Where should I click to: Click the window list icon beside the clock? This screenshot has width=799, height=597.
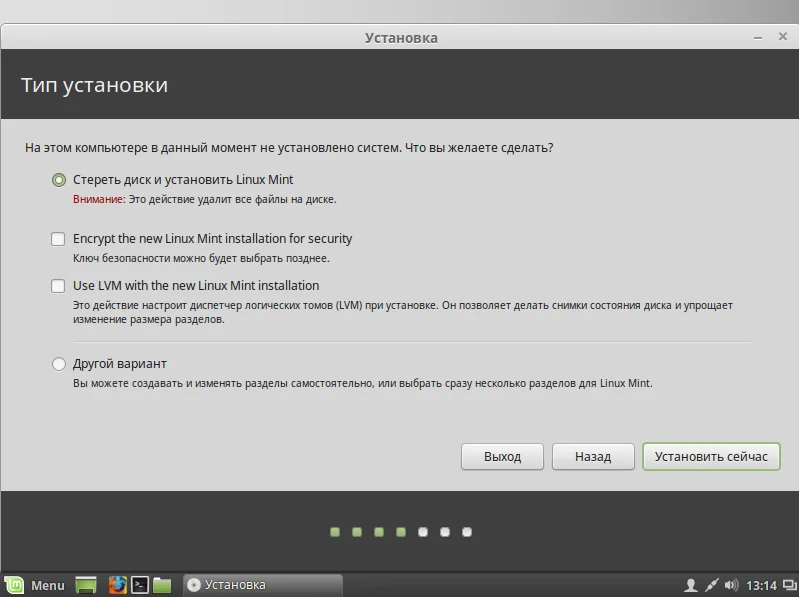[x=790, y=585]
